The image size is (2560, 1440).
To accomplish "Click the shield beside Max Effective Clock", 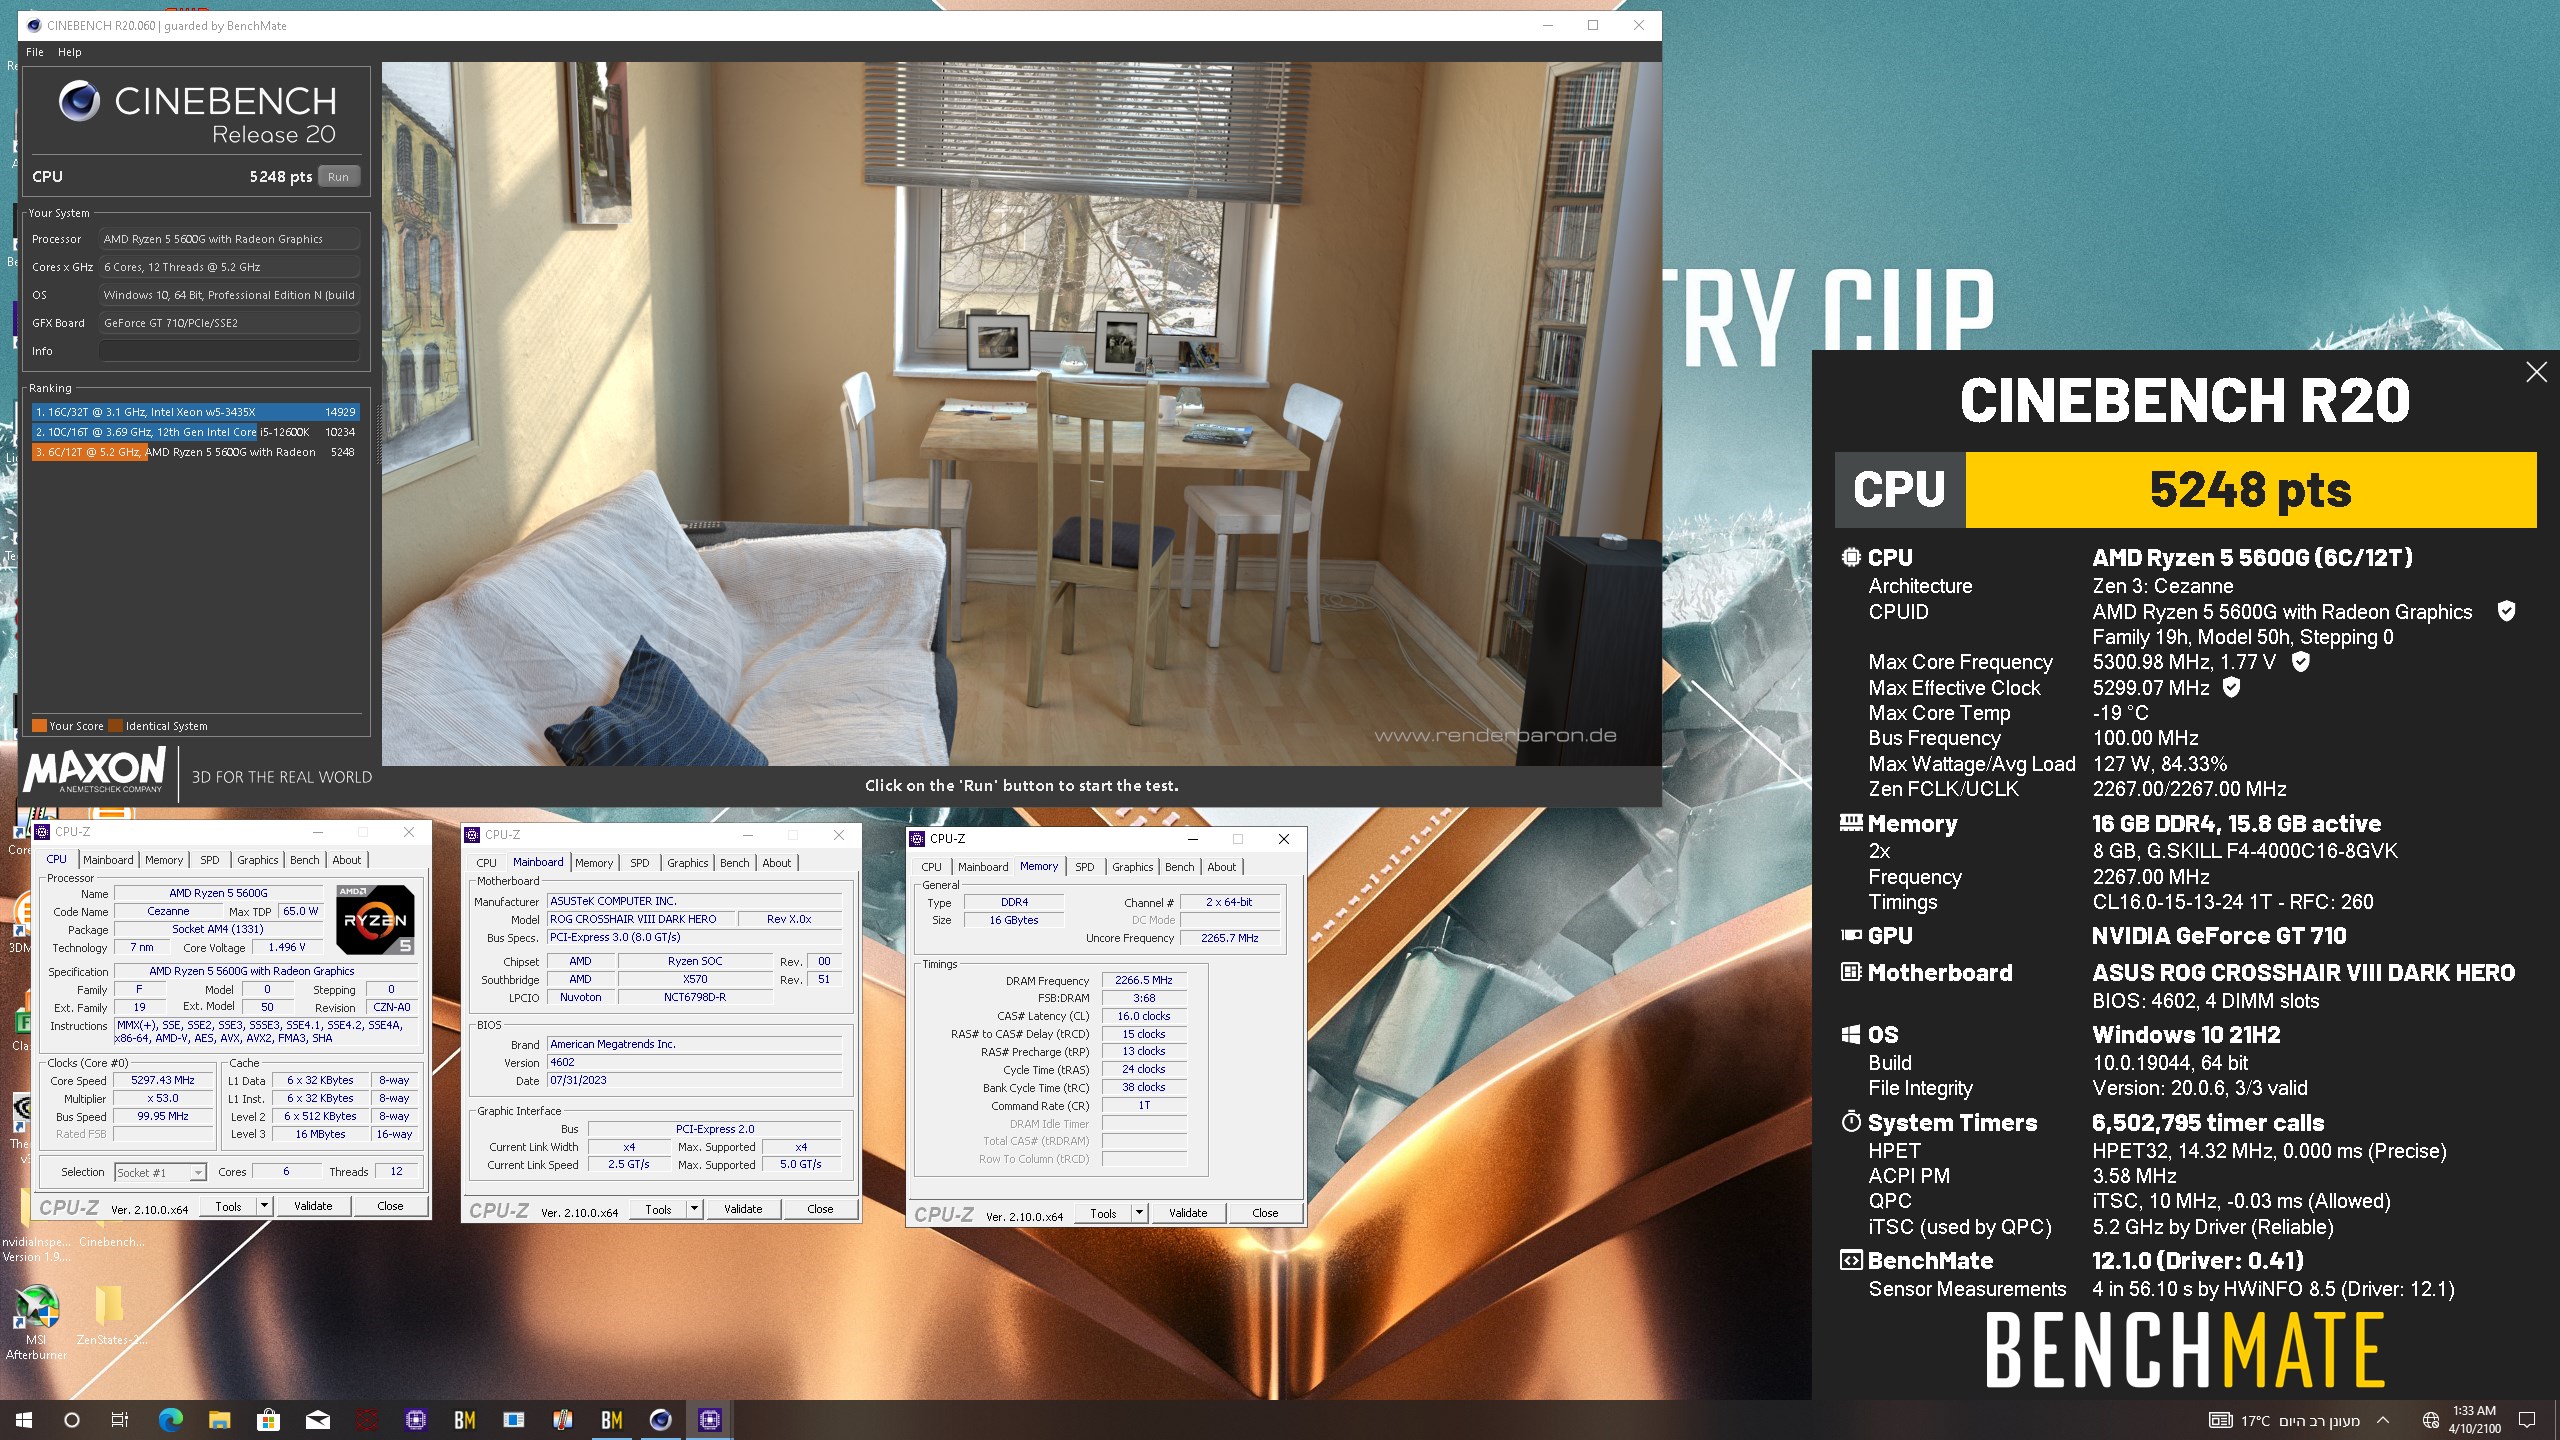I will [2231, 687].
